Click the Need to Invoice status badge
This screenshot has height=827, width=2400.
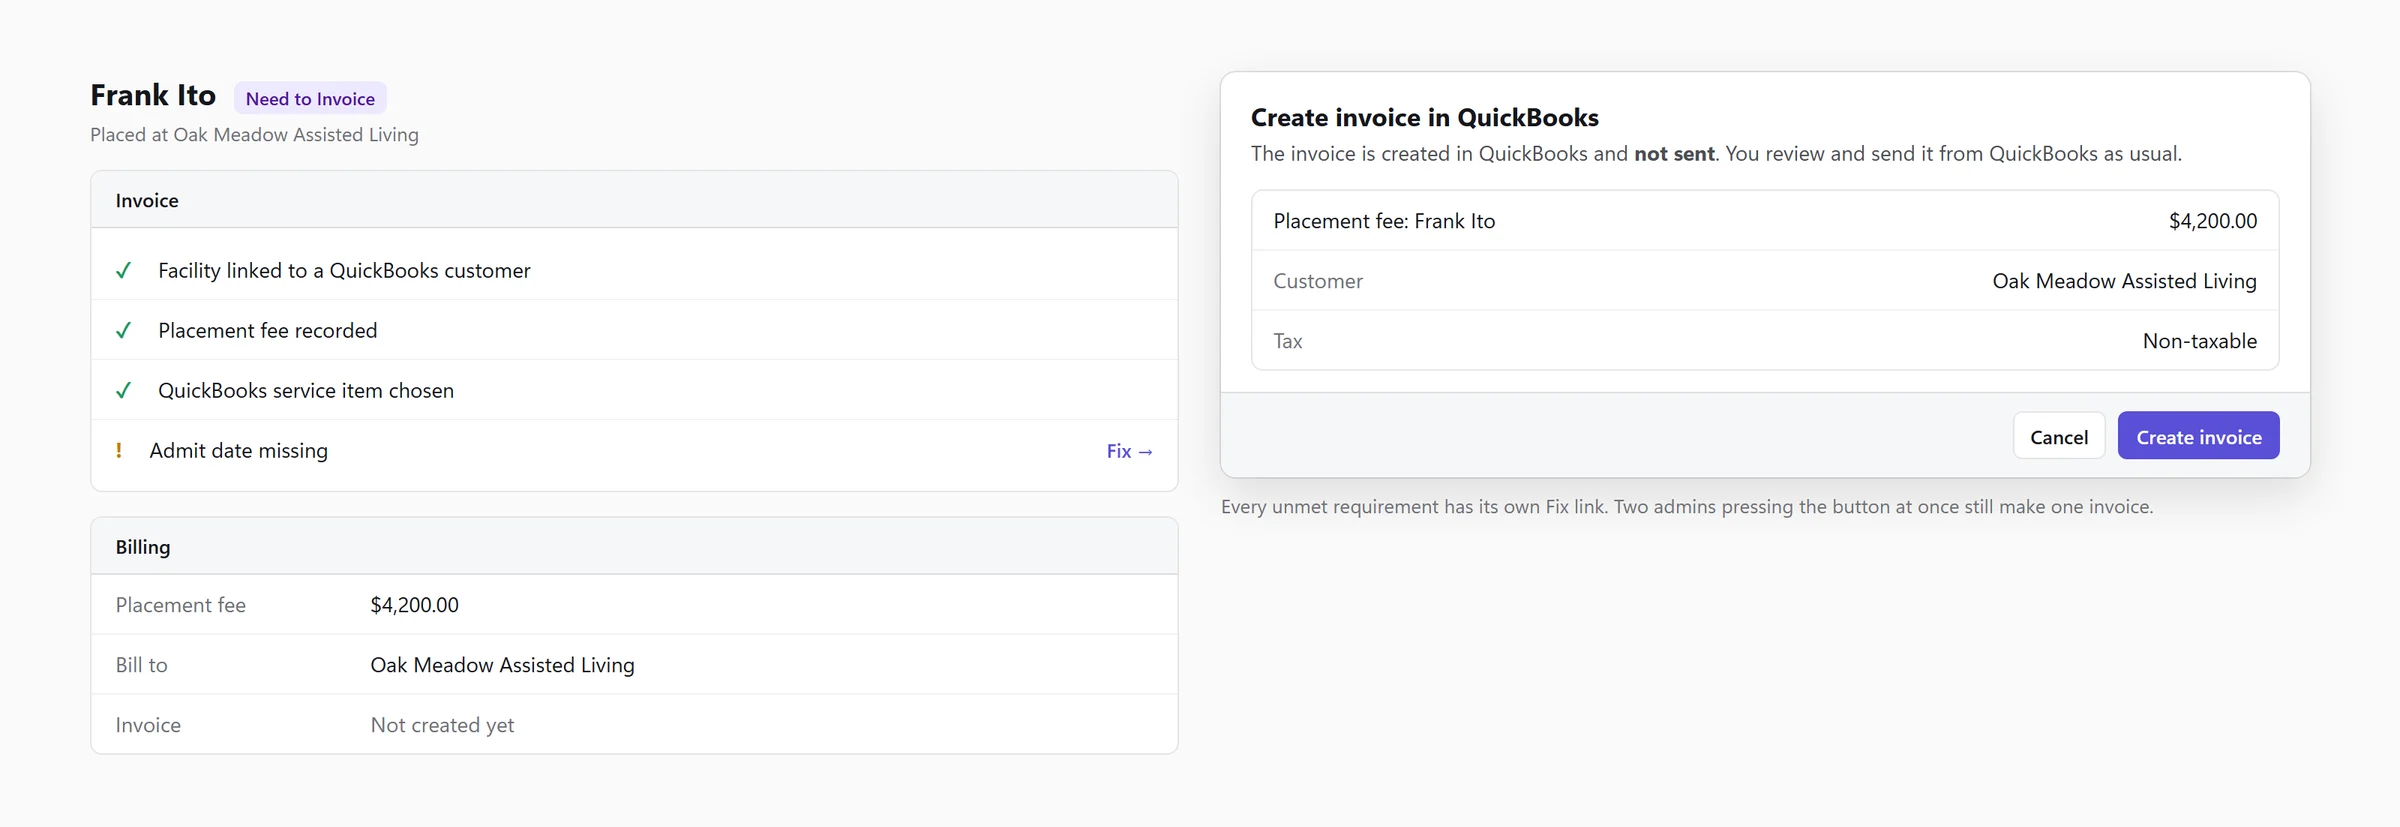pyautogui.click(x=310, y=98)
